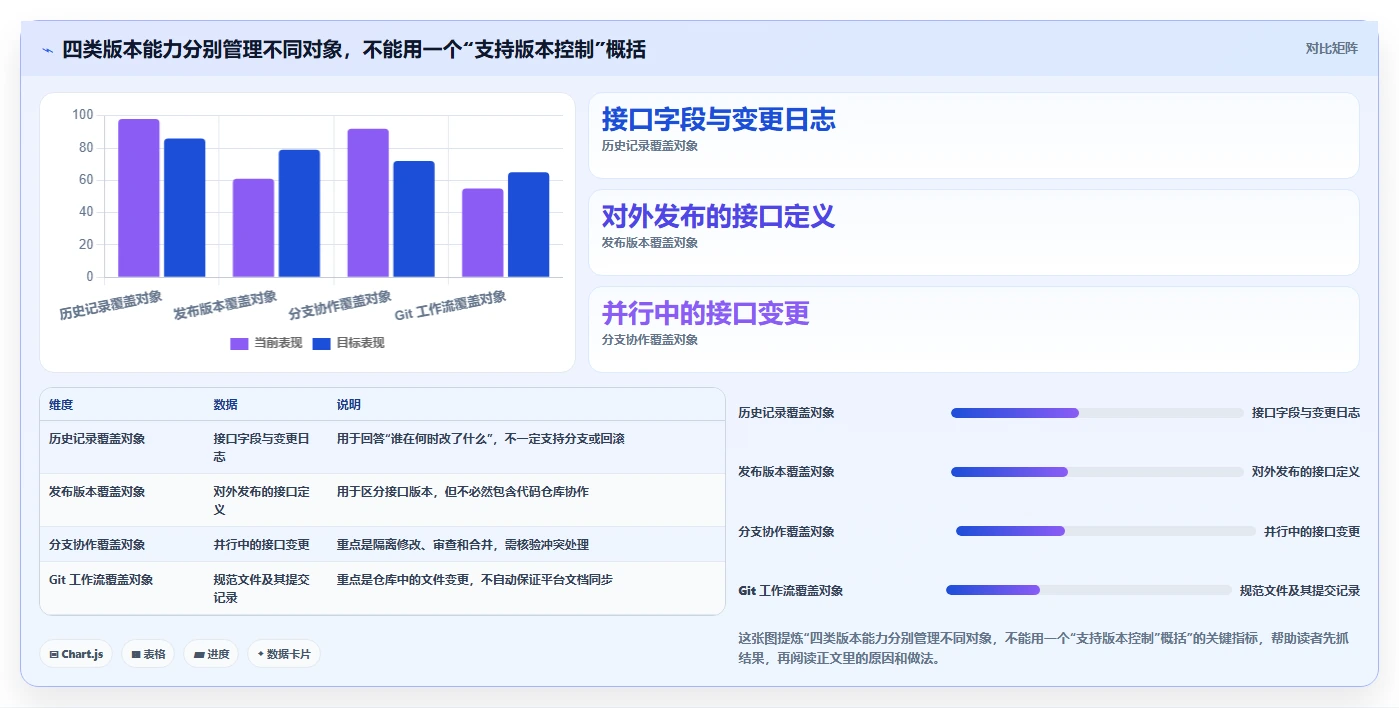Click the blue 目标表现 bar for 历史记录覆盖对象

tap(185, 208)
